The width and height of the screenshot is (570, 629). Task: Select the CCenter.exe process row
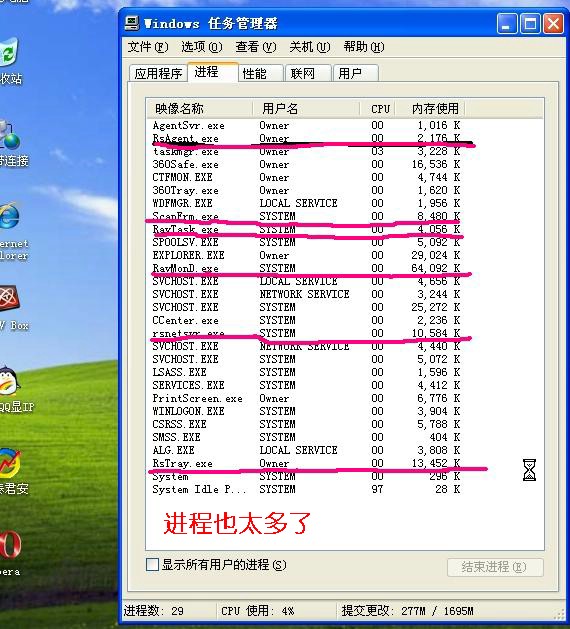pyautogui.click(x=306, y=320)
